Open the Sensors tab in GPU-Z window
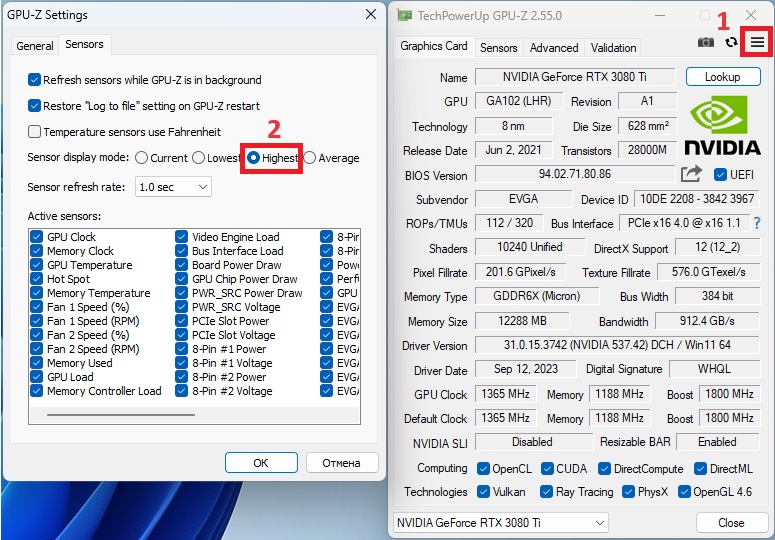 498,47
